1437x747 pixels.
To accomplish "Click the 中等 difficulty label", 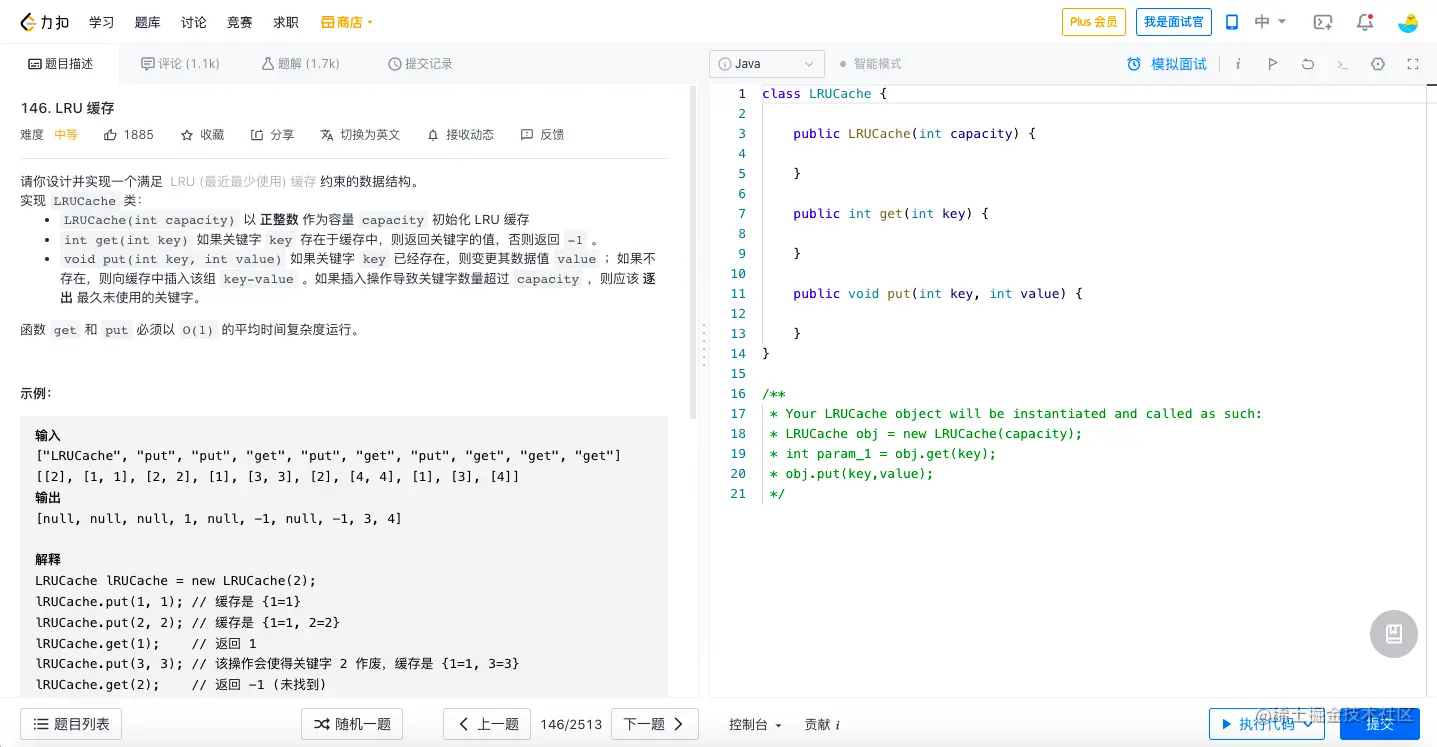I will click(66, 134).
